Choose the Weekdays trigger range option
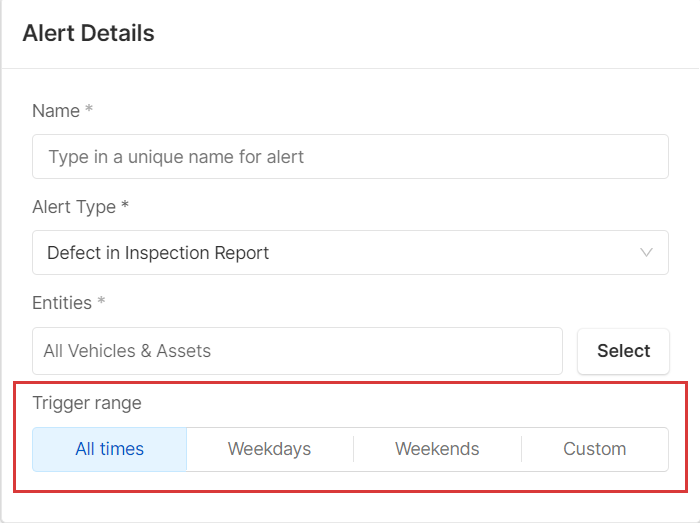The height and width of the screenshot is (523, 700). point(269,449)
